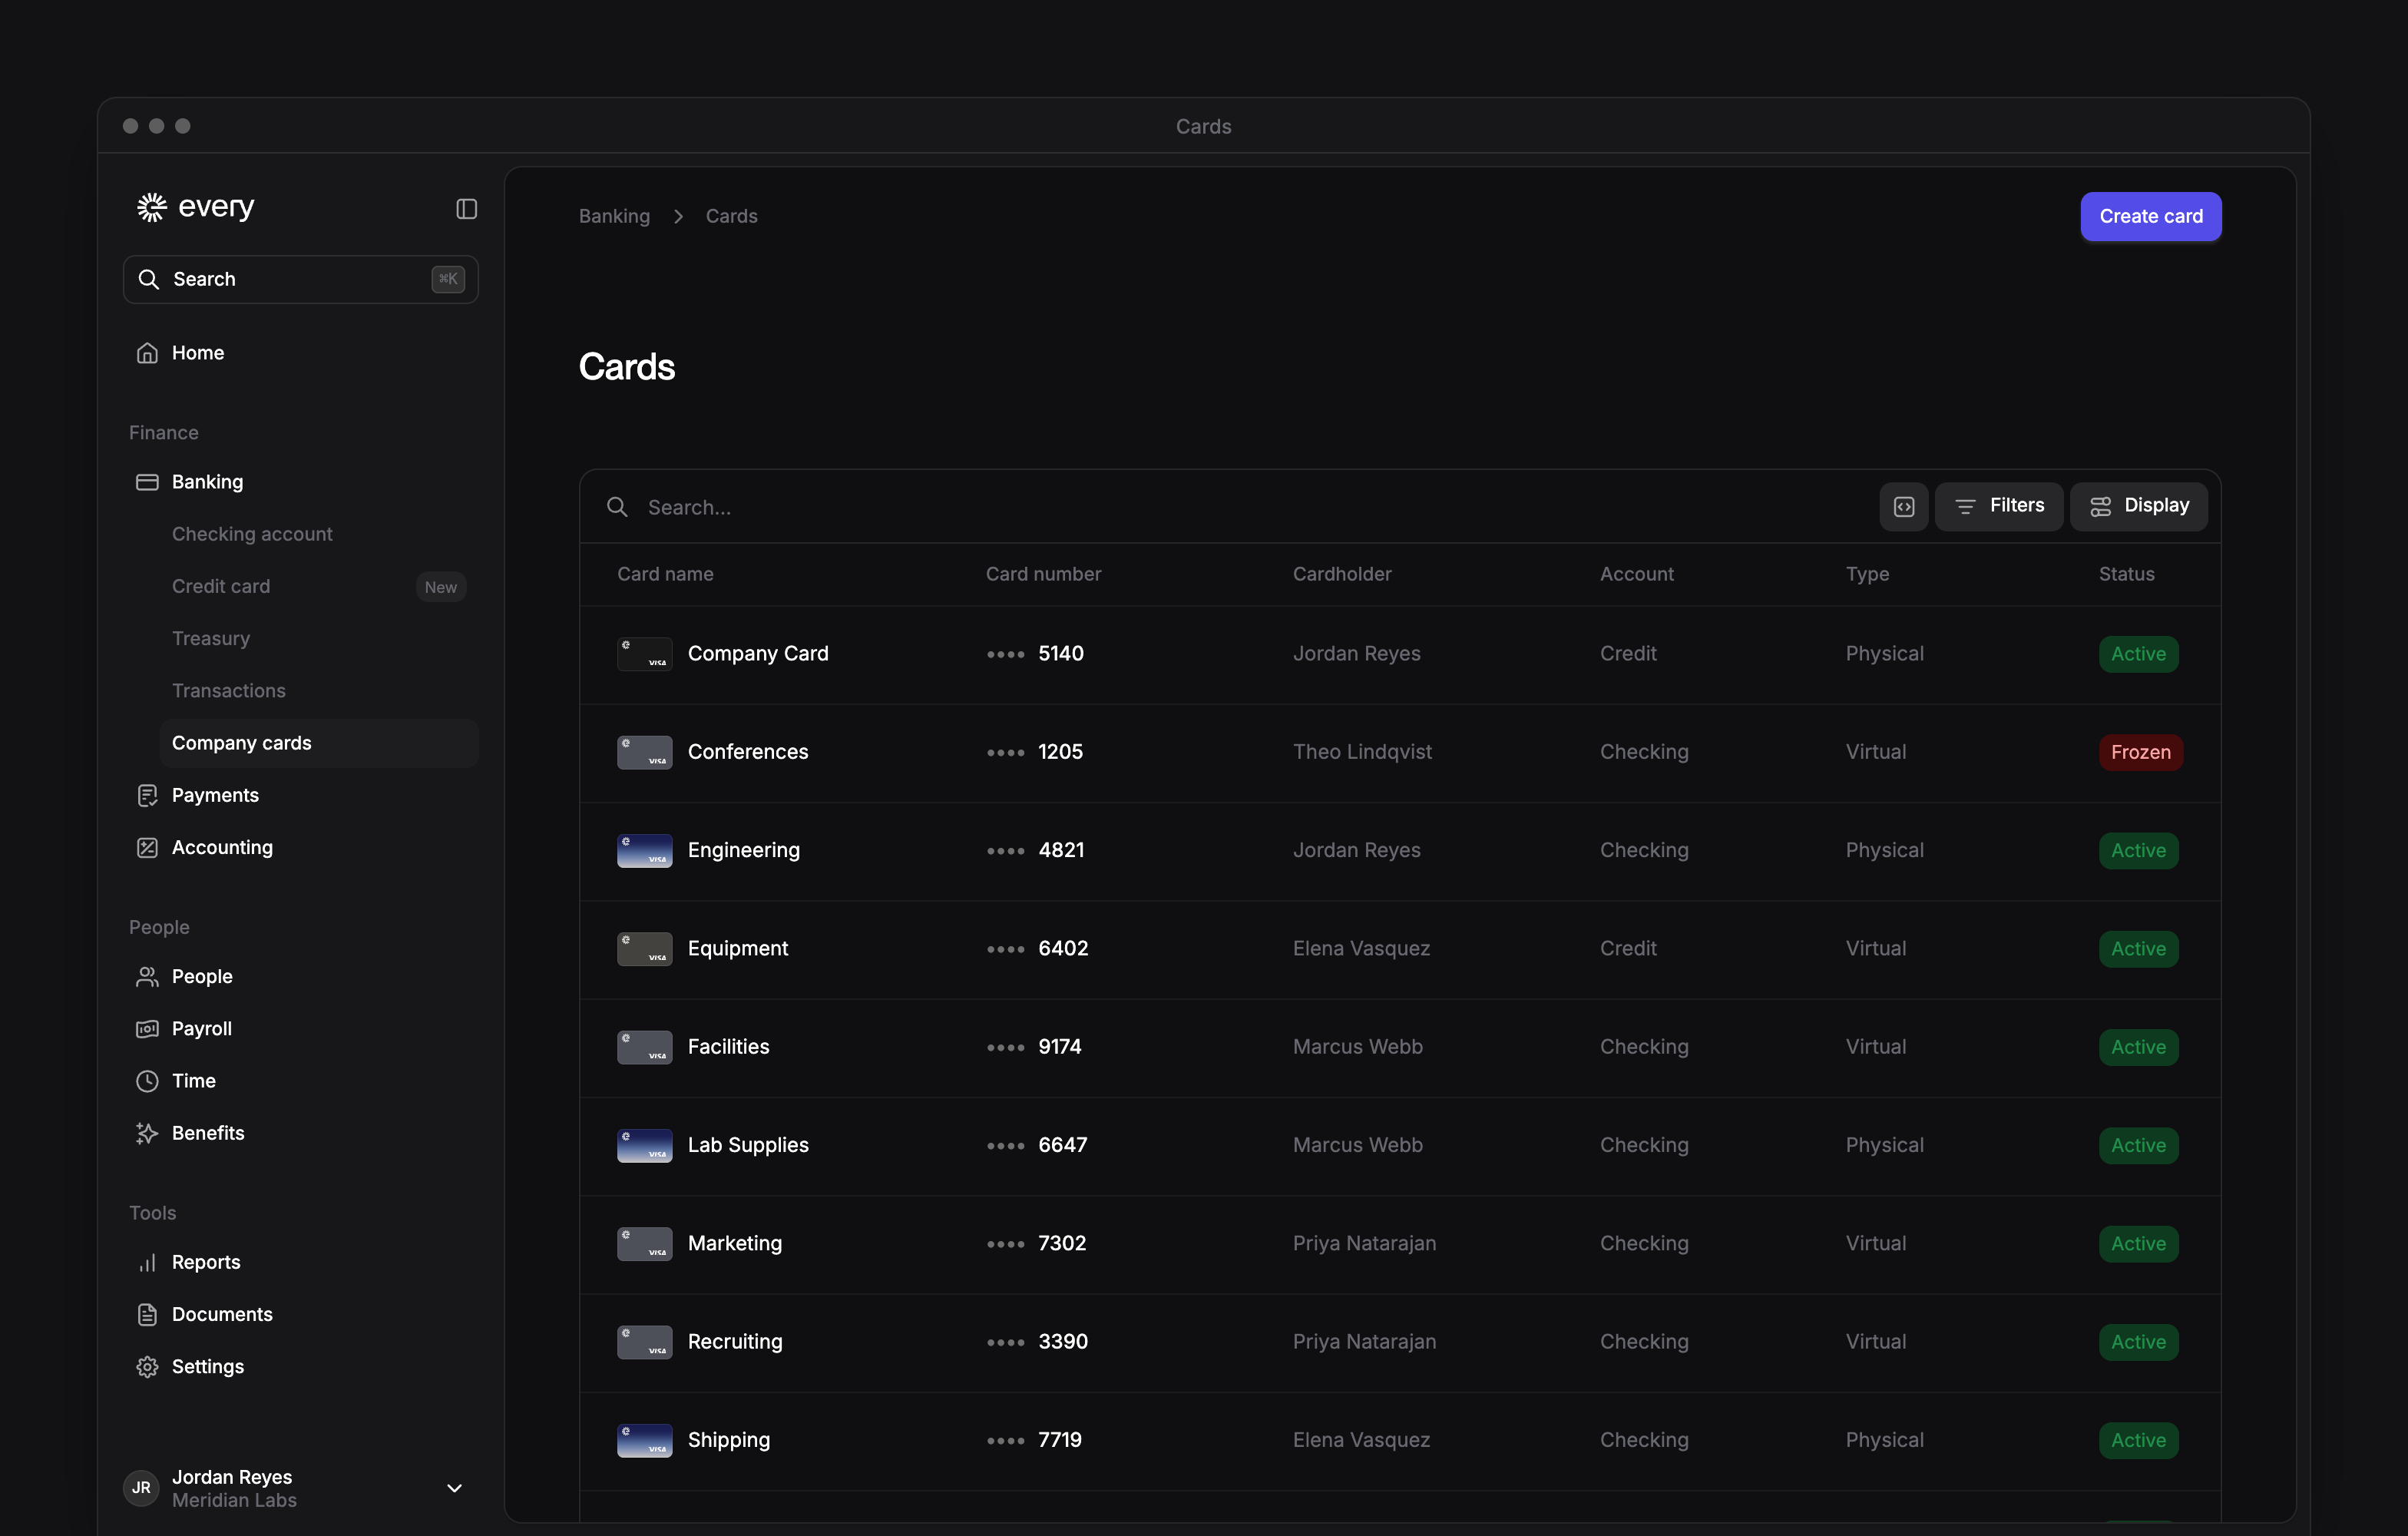Screen dimensions: 2408x1536
Task: Open the Display options dropdown
Action: [x=2138, y=506]
